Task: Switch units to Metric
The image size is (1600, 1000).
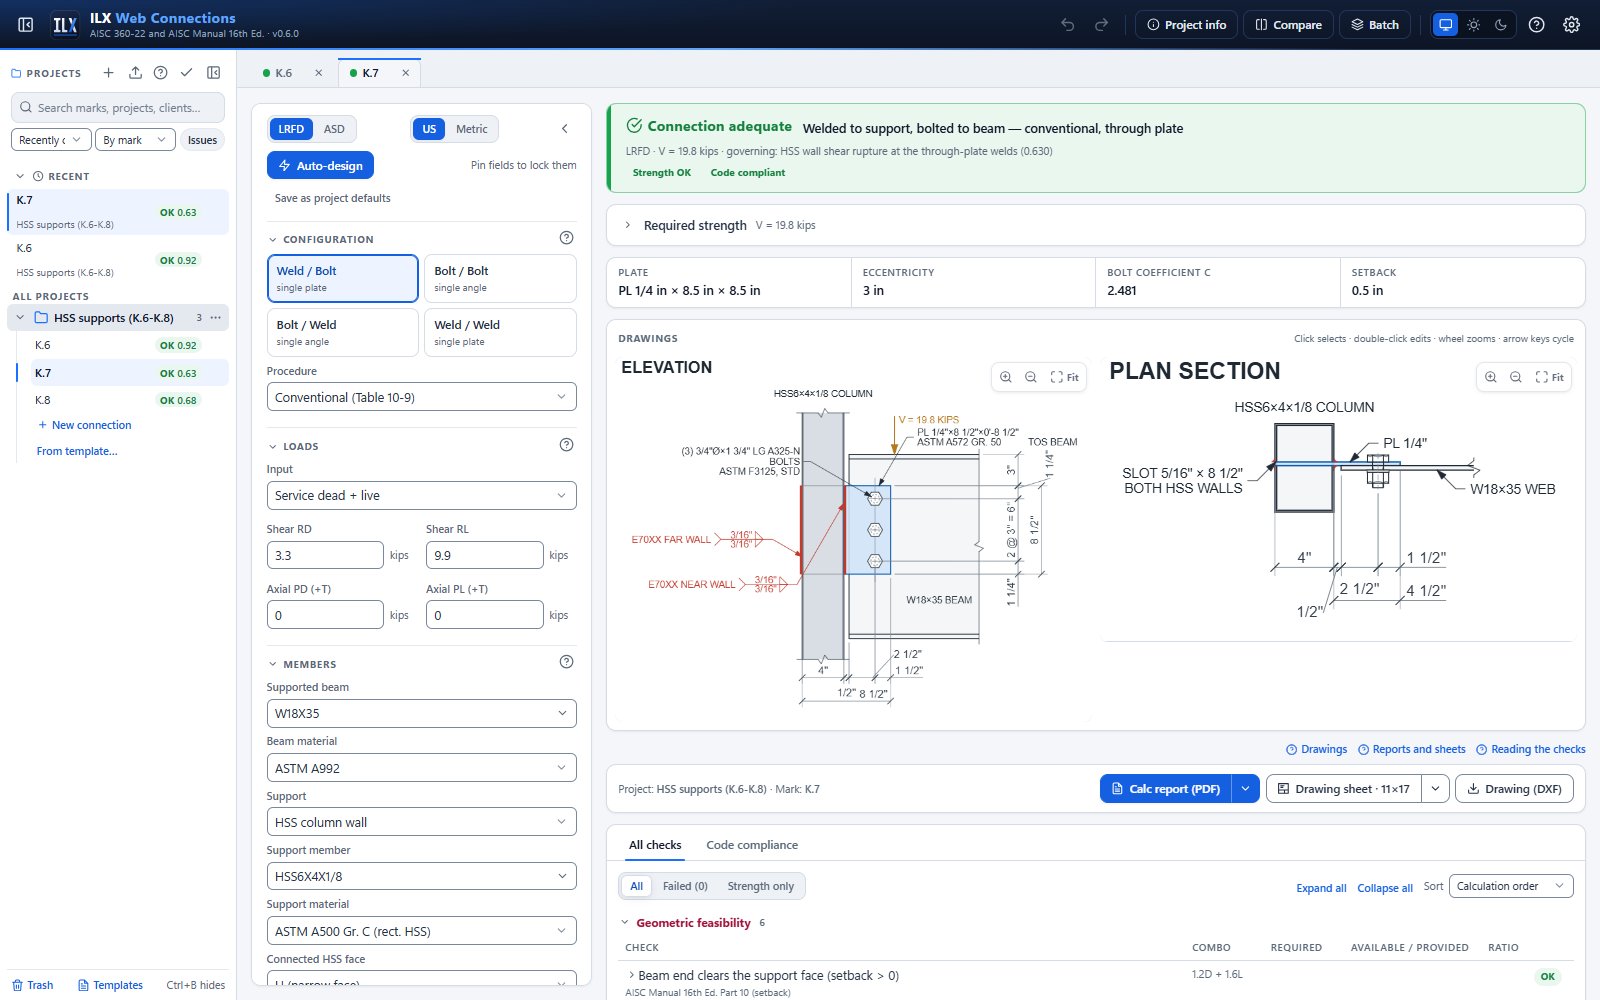Action: pyautogui.click(x=472, y=129)
